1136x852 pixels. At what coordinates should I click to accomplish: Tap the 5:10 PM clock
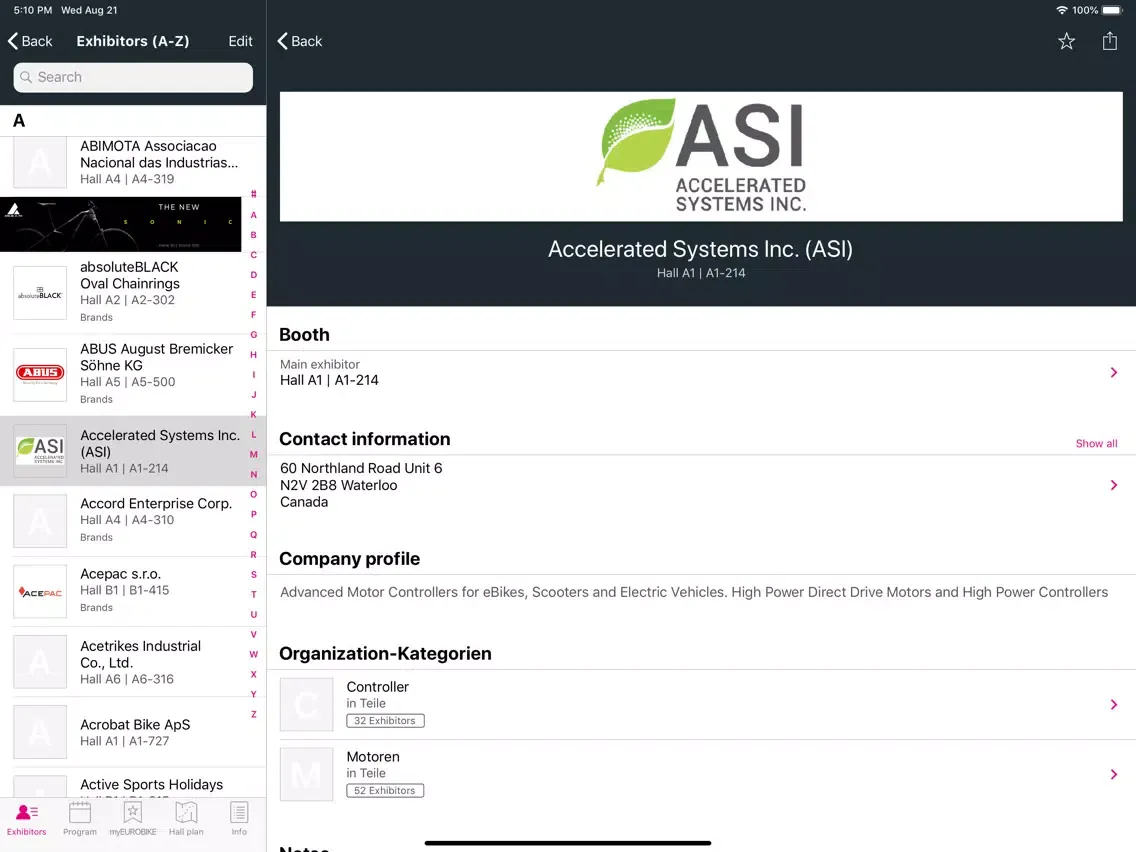(x=33, y=10)
